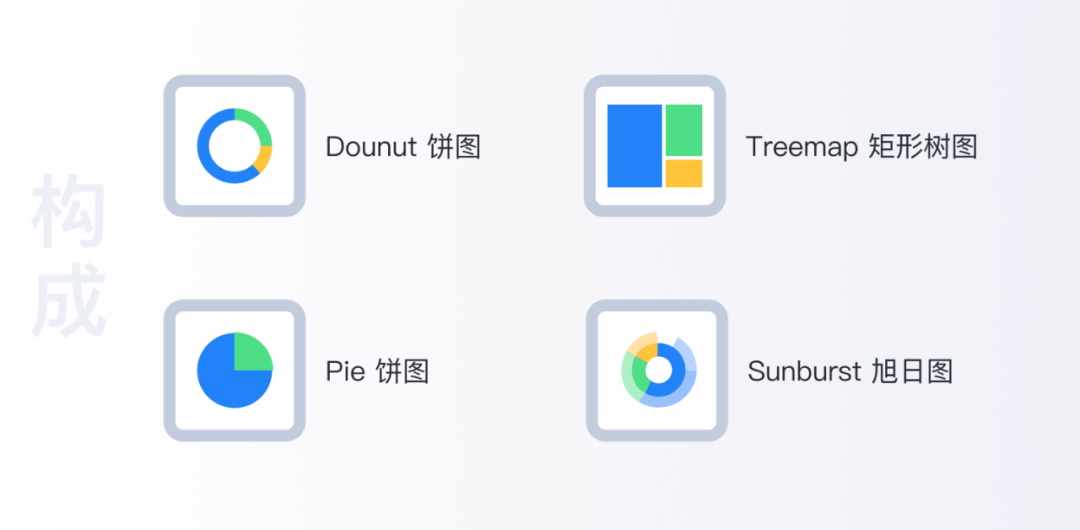The height and width of the screenshot is (530, 1080).
Task: Open the Sunburst chart icon
Action: click(x=656, y=371)
